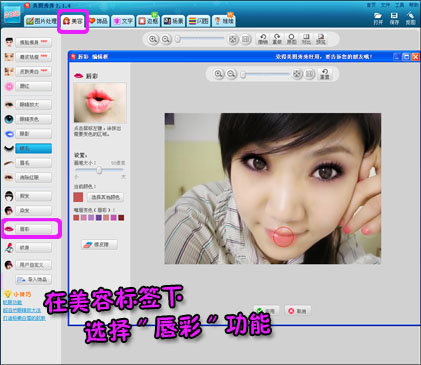421x365 pixels.
Task: Select the 消除红眼 red-eye removal button
Action: [33, 178]
